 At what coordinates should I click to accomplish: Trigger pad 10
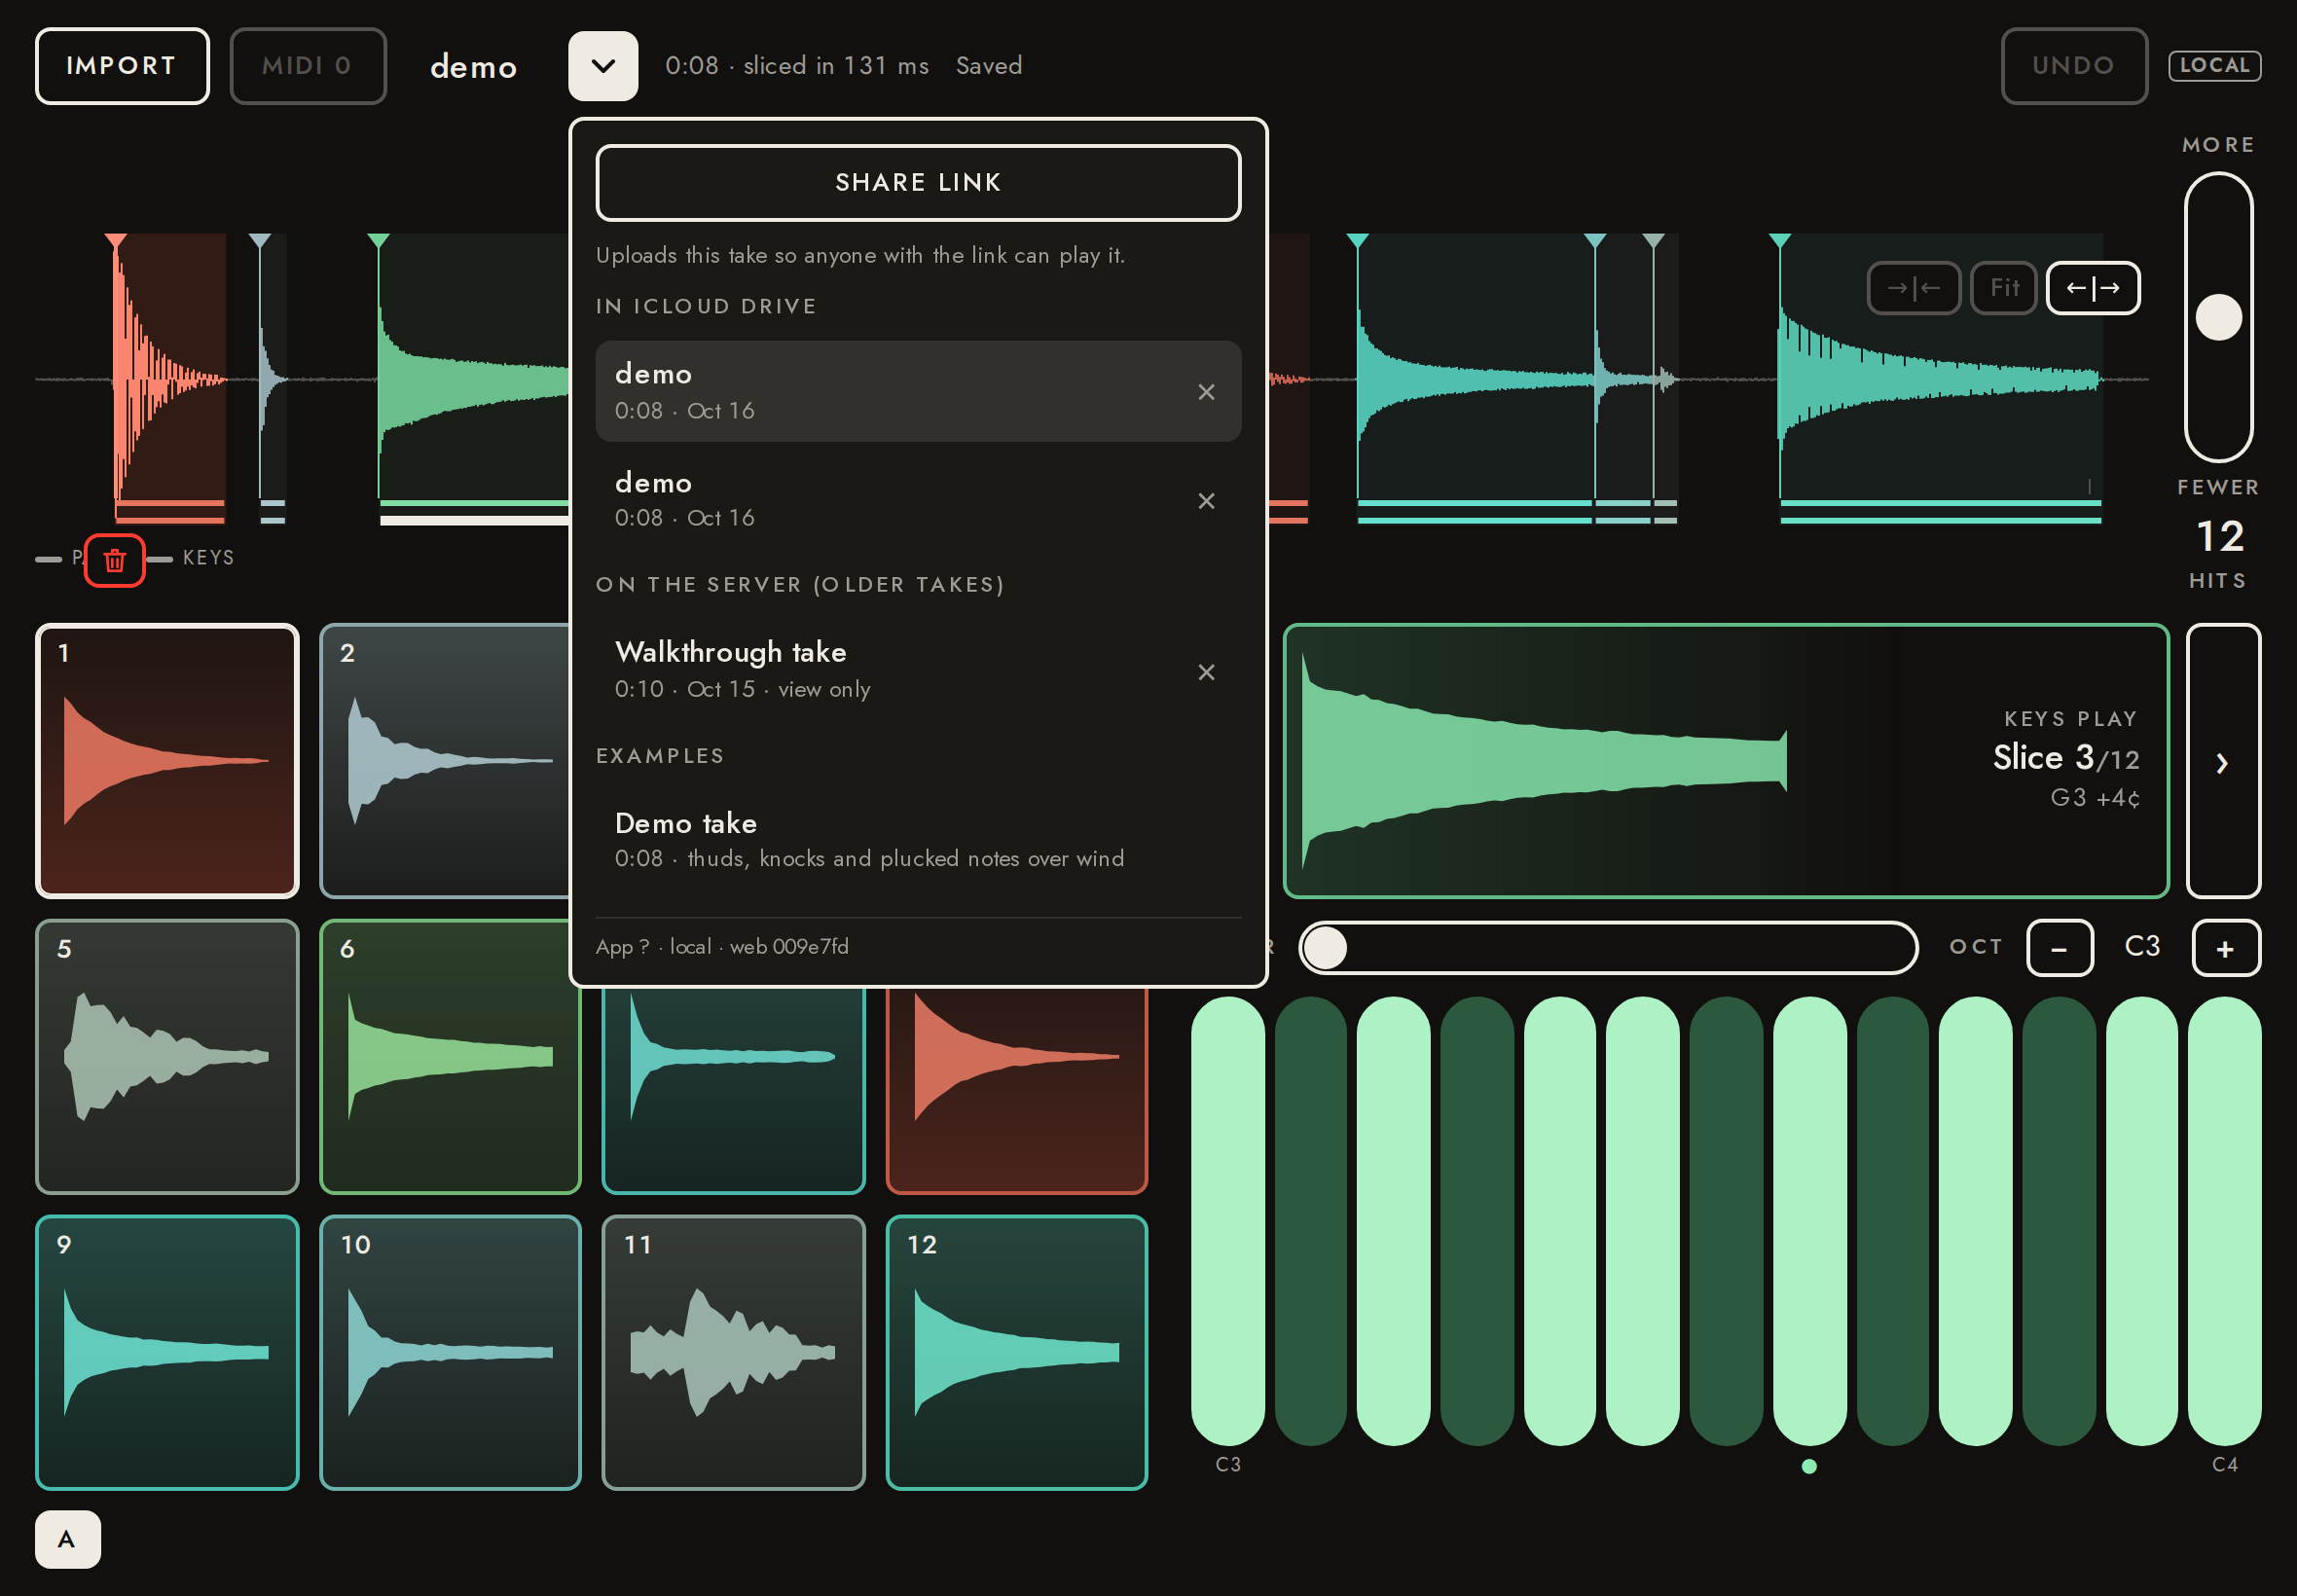coord(450,1353)
